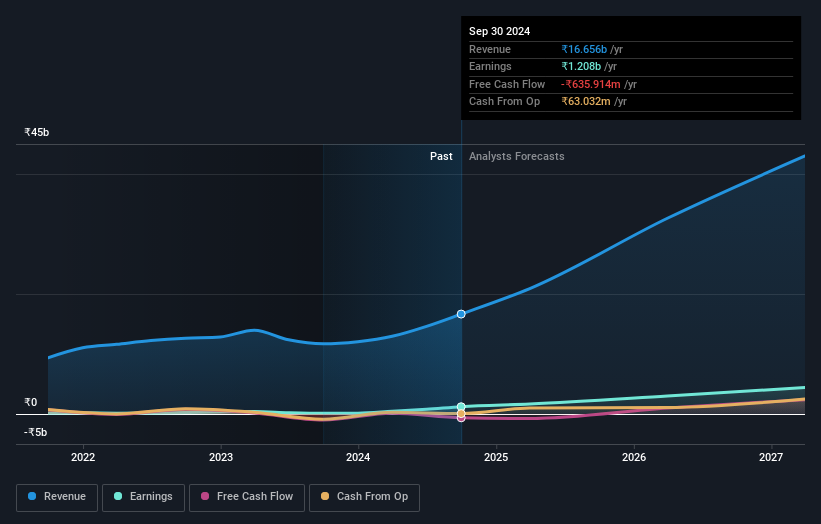This screenshot has width=821, height=524.
Task: Toggle the Earnings legend button
Action: [x=143, y=497]
